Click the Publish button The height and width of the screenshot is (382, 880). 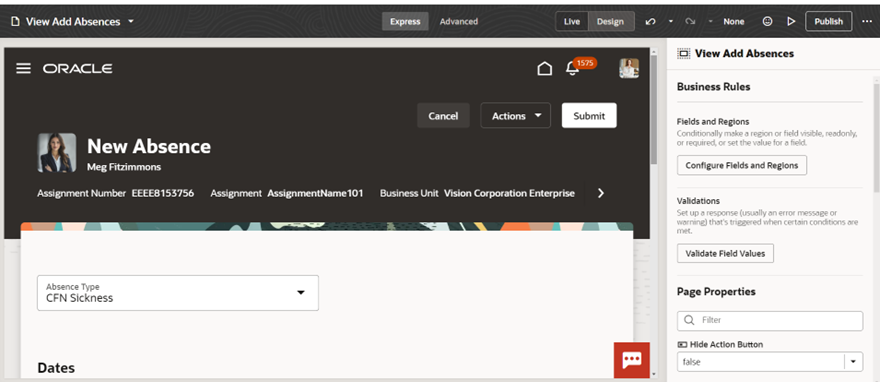pos(828,21)
